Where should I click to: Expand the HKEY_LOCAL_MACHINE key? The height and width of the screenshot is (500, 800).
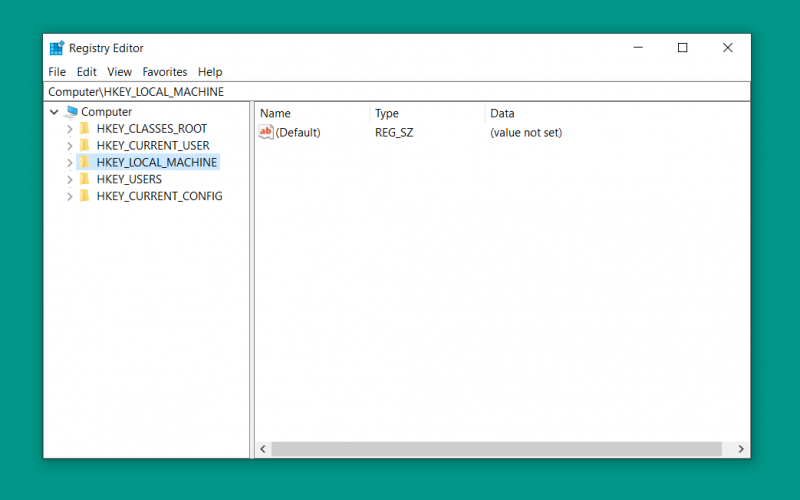click(x=70, y=162)
